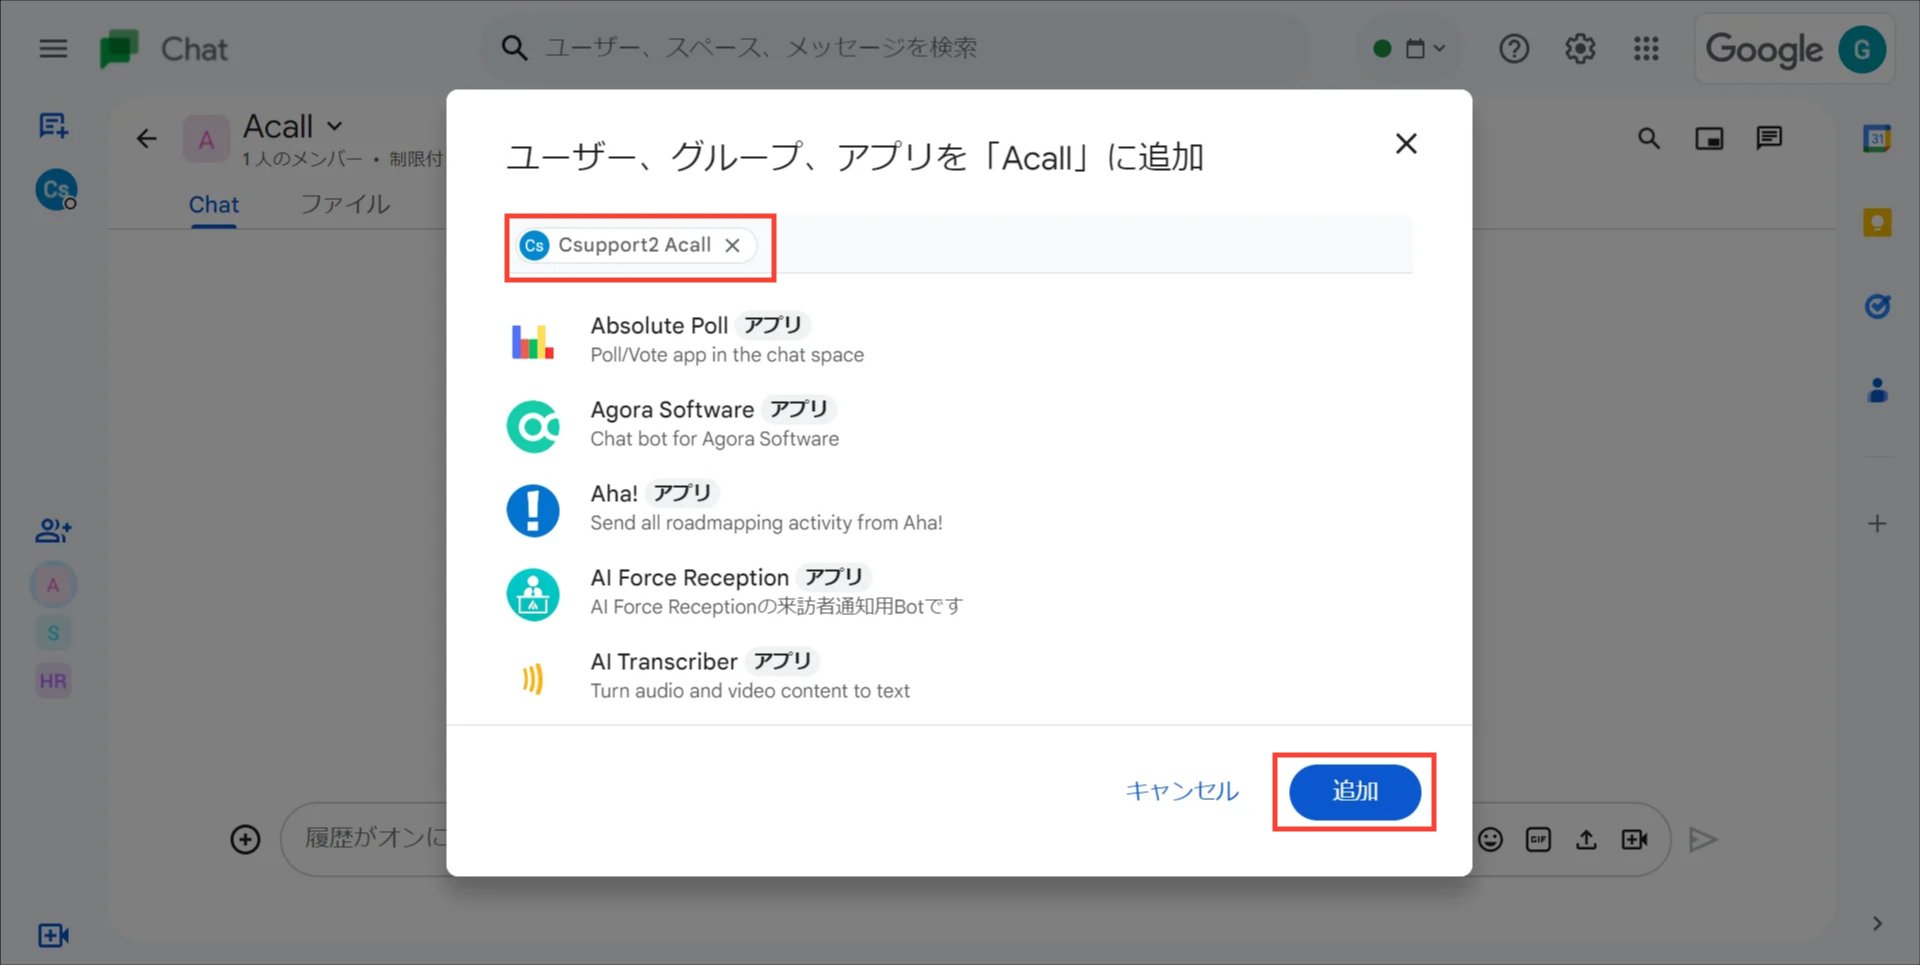Go back with the left arrow
Viewport: 1920px width, 965px height.
coord(147,138)
